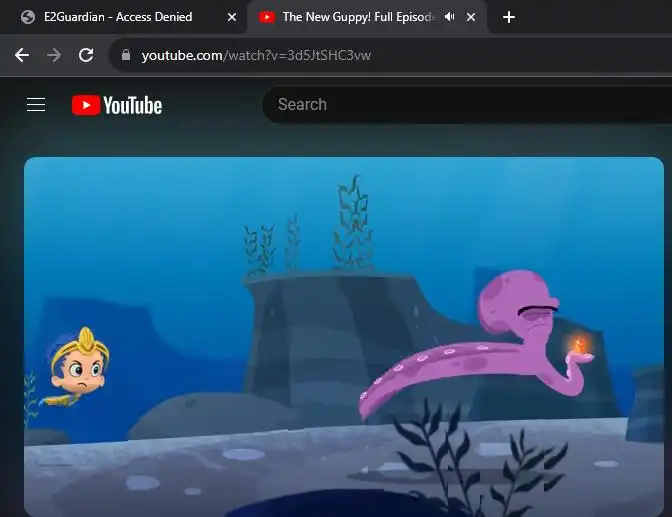The width and height of the screenshot is (672, 517).
Task: Mute the tab via its speaker icon
Action: click(x=449, y=17)
